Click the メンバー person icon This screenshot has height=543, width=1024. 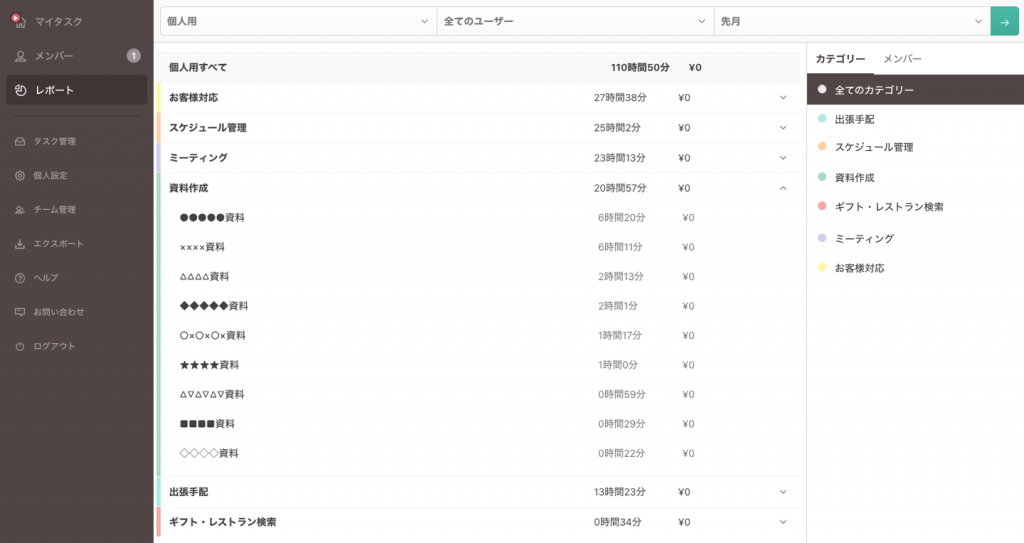20,56
